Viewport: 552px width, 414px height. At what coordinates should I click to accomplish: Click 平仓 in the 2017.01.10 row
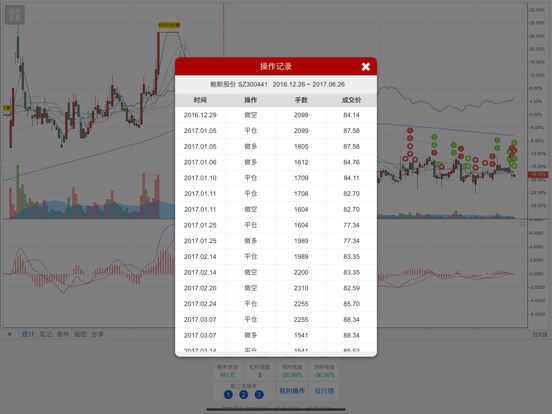point(251,178)
